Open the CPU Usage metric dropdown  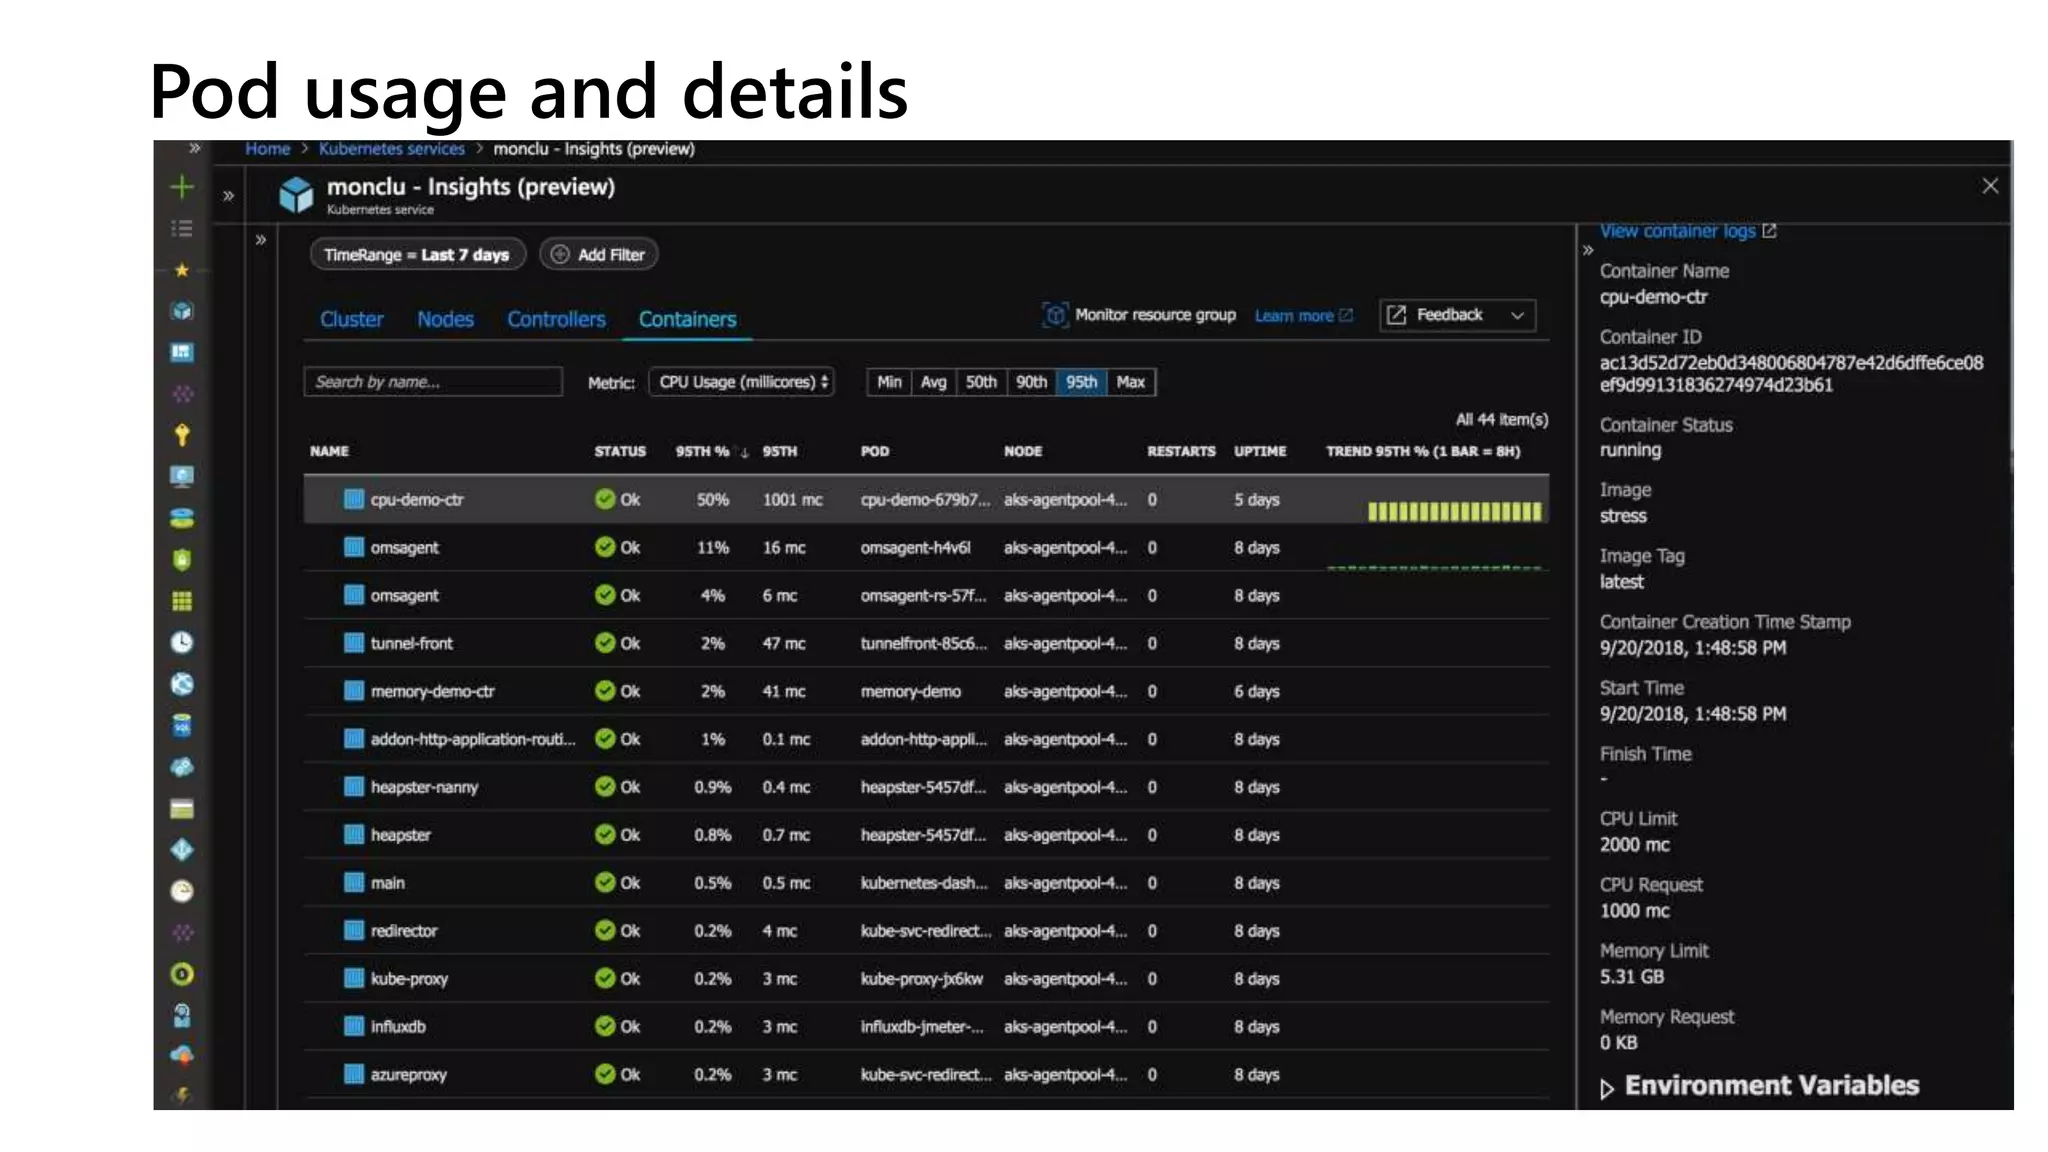pos(742,382)
